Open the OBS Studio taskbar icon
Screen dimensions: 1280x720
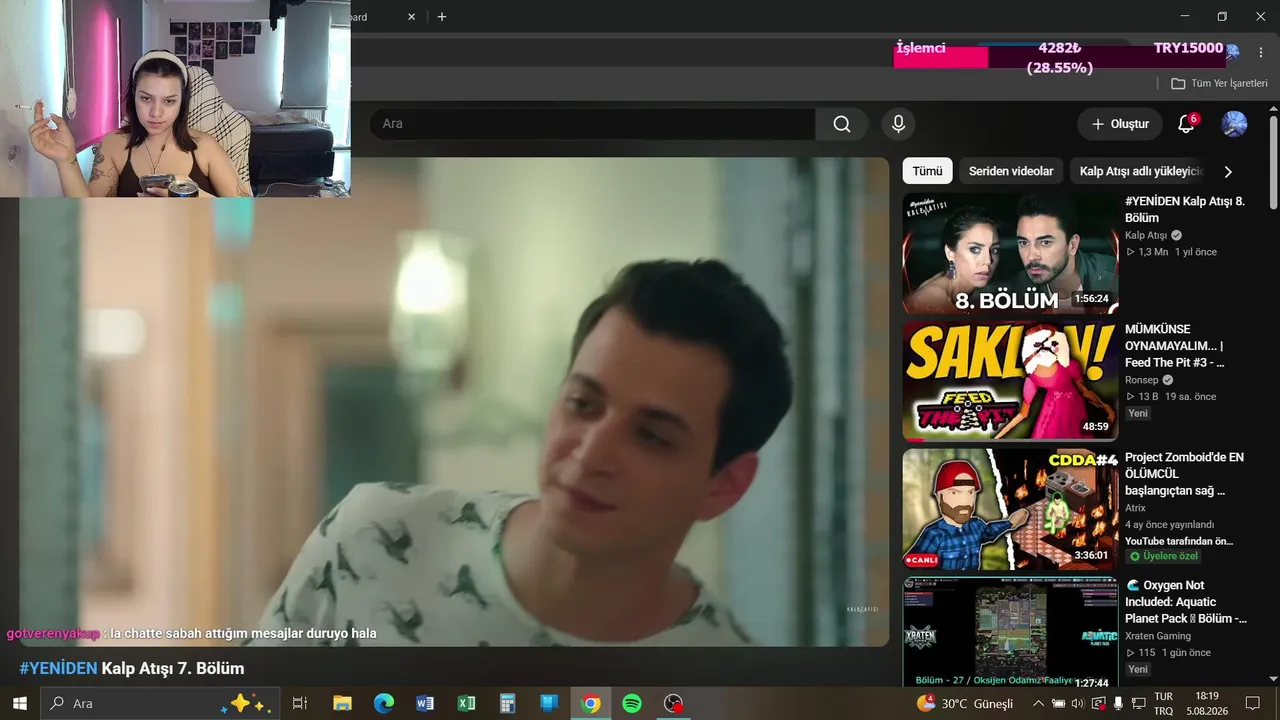pyautogui.click(x=674, y=703)
